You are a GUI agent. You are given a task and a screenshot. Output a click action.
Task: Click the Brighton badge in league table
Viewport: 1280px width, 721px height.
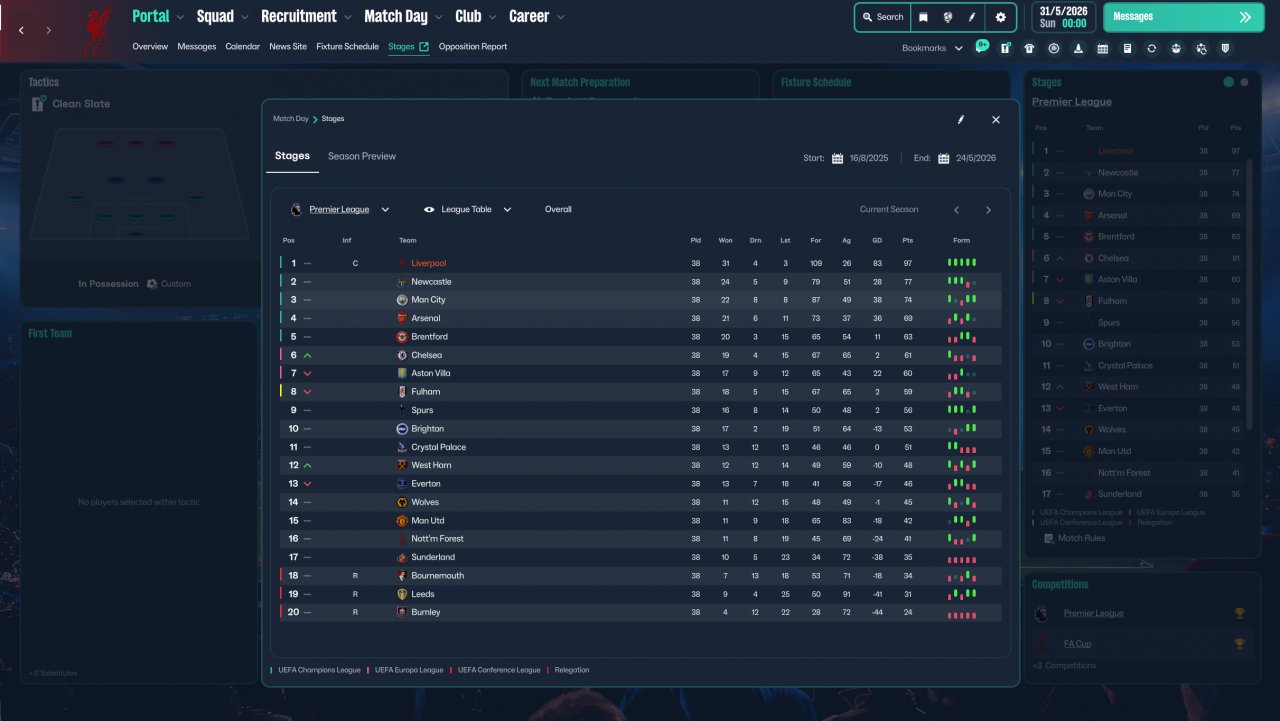pyautogui.click(x=402, y=429)
